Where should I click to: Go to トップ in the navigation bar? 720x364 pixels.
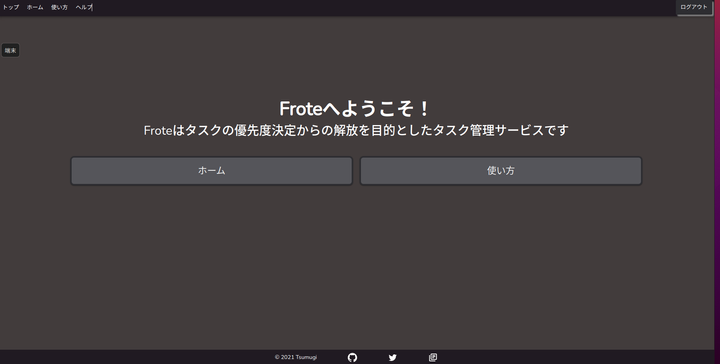(x=11, y=7)
